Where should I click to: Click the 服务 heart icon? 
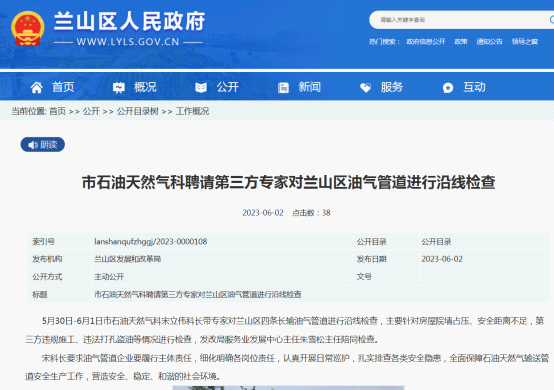click(x=365, y=87)
